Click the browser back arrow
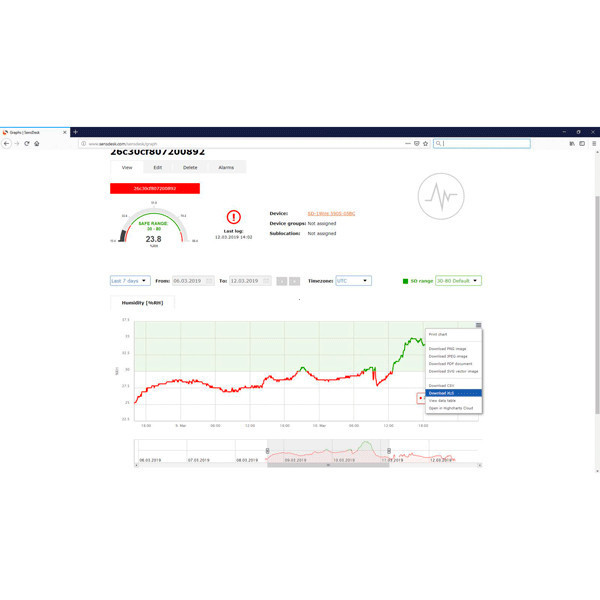 click(7, 144)
